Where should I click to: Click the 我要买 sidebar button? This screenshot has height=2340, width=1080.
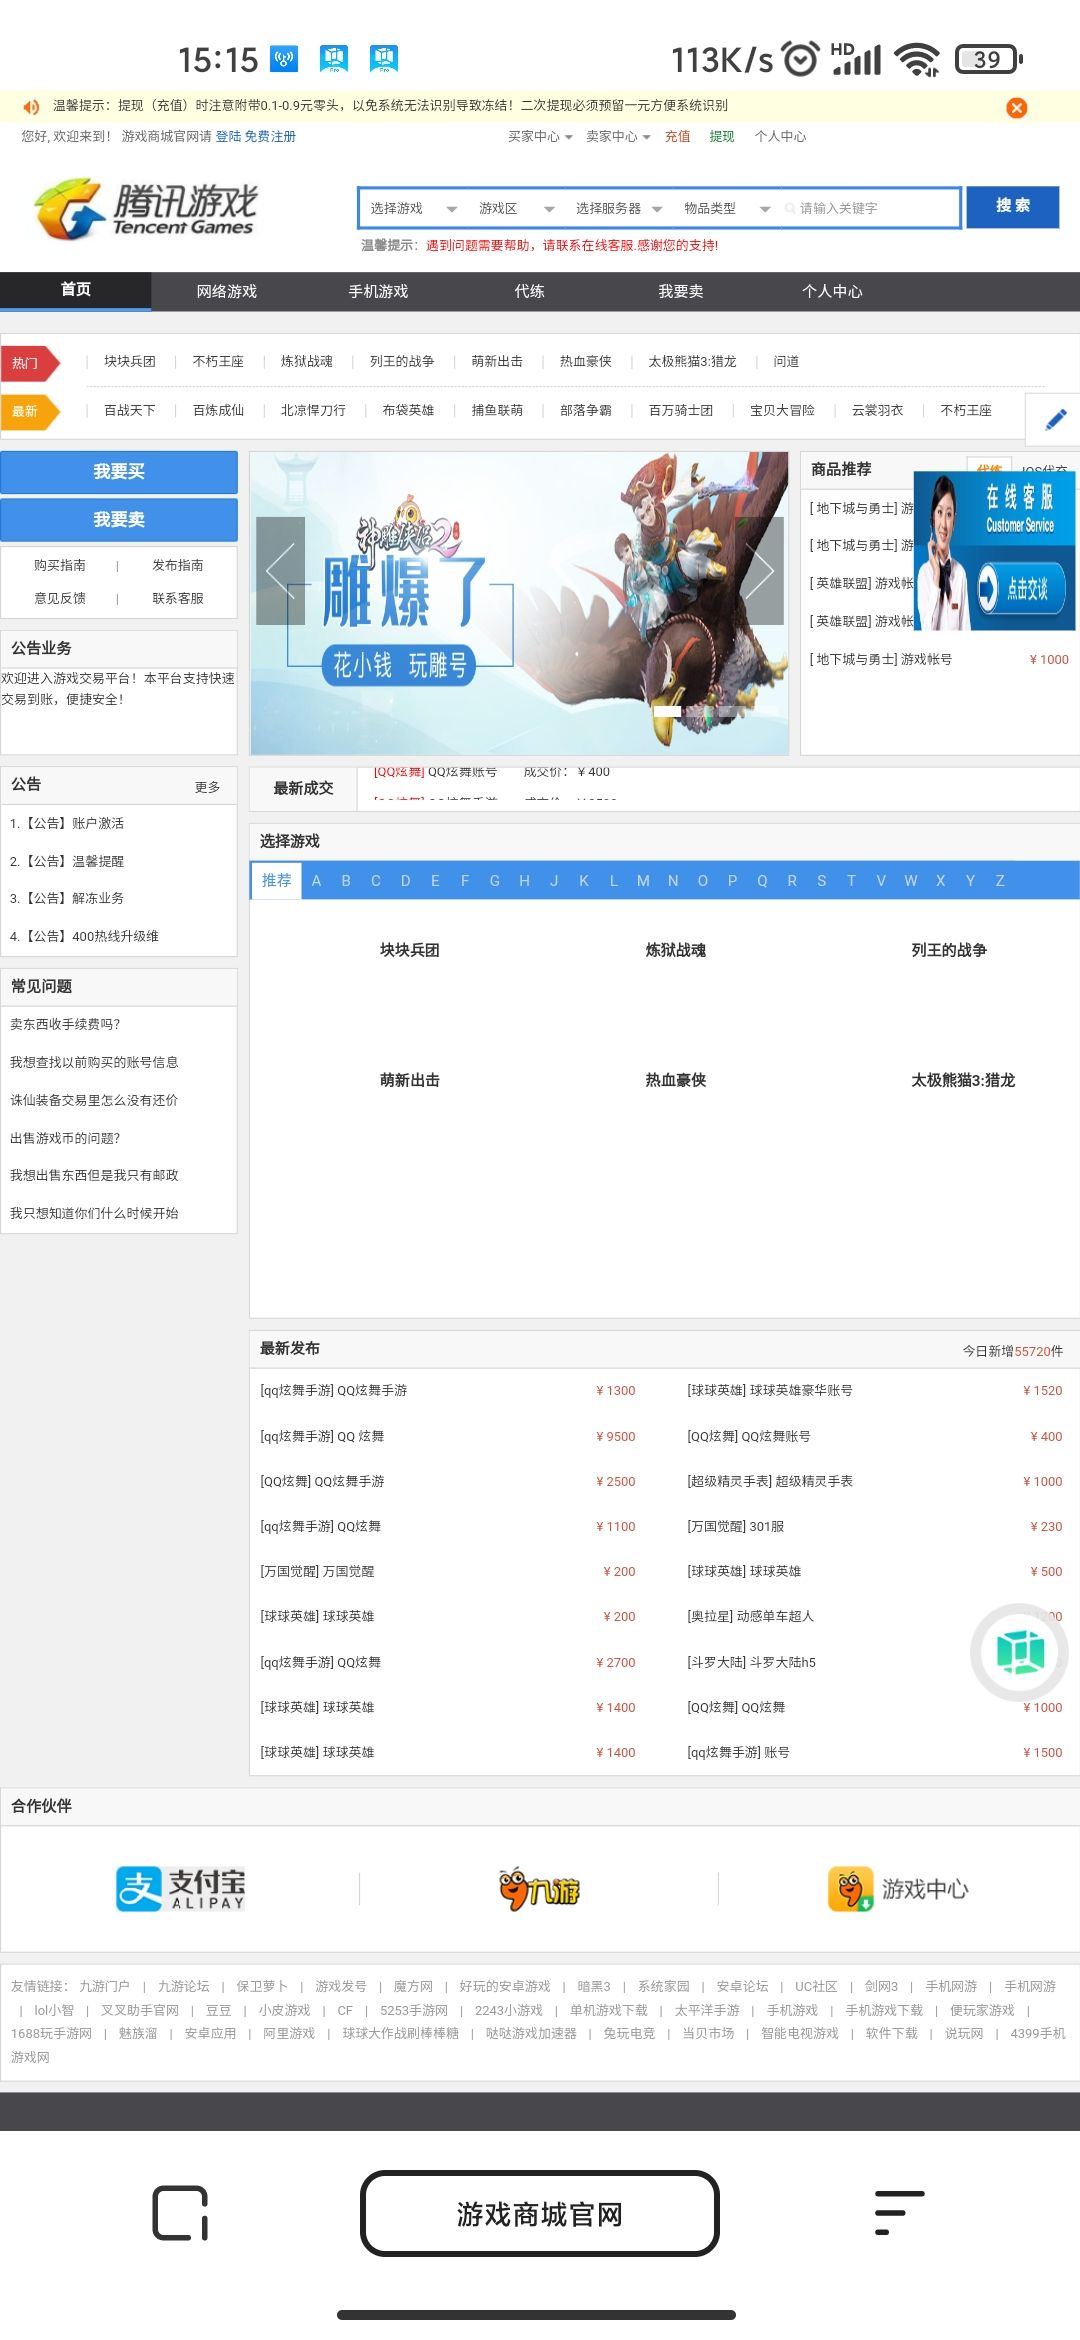point(119,472)
